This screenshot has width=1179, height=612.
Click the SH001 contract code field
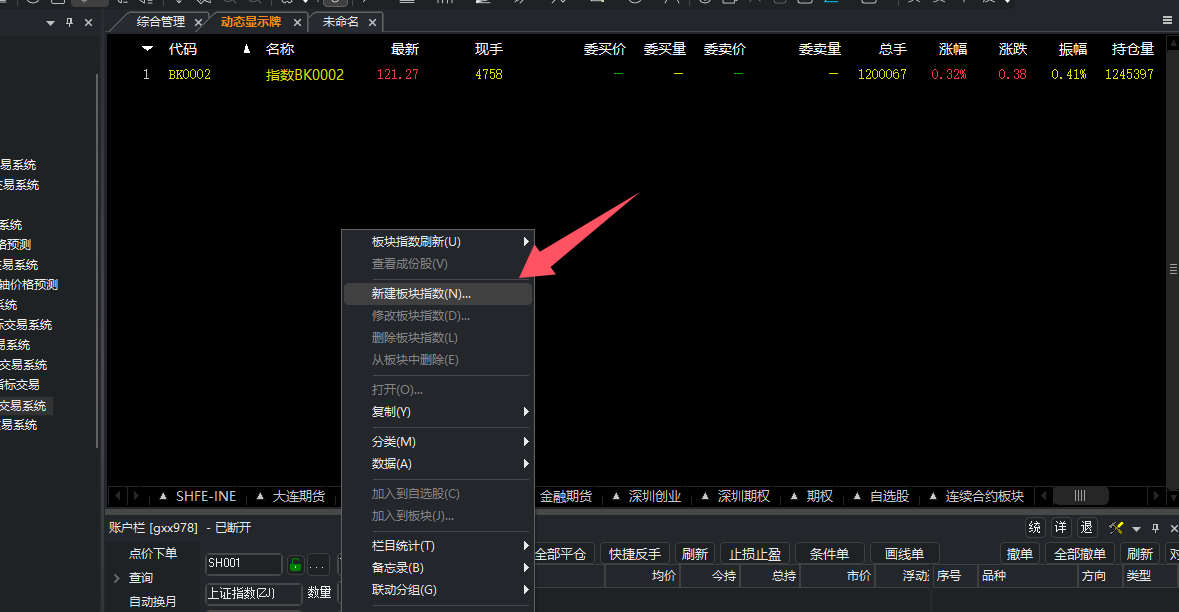click(x=244, y=563)
